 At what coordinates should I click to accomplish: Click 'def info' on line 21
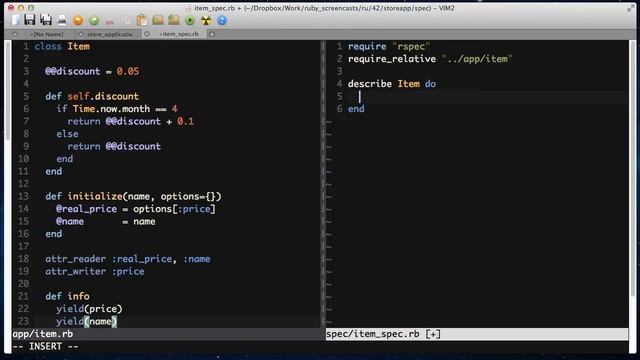pos(67,296)
